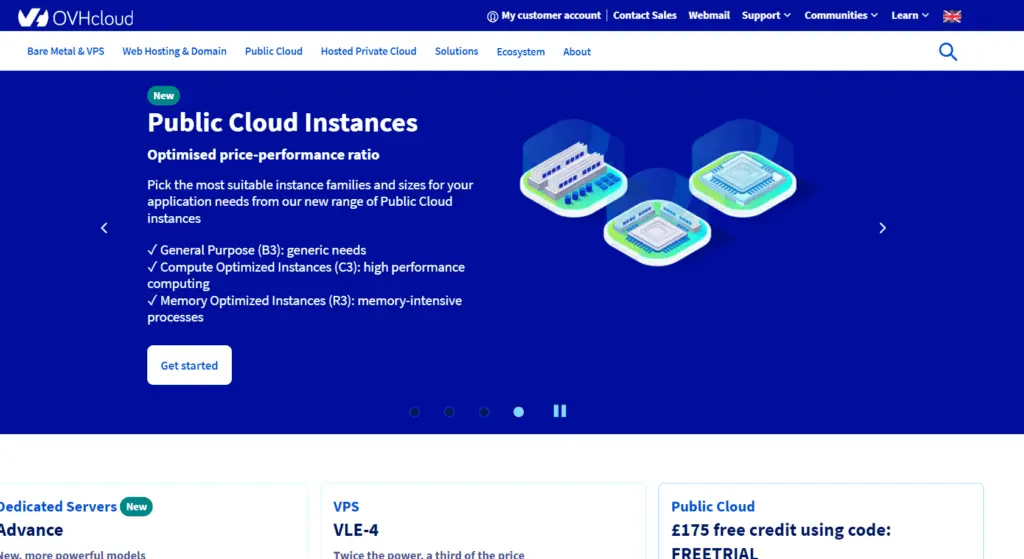Pause the carousel autoplay
Image resolution: width=1024 pixels, height=559 pixels.
click(560, 411)
